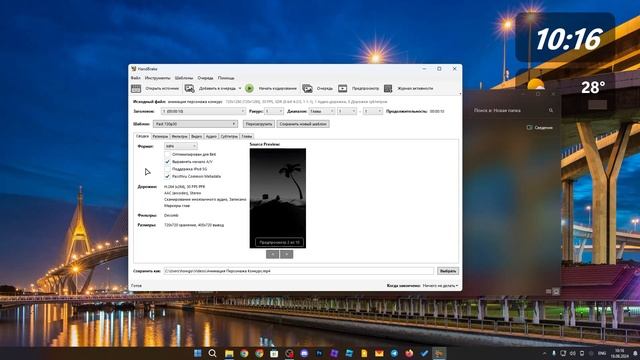Open the Когда закончено (When Done) dropdown

(440, 286)
